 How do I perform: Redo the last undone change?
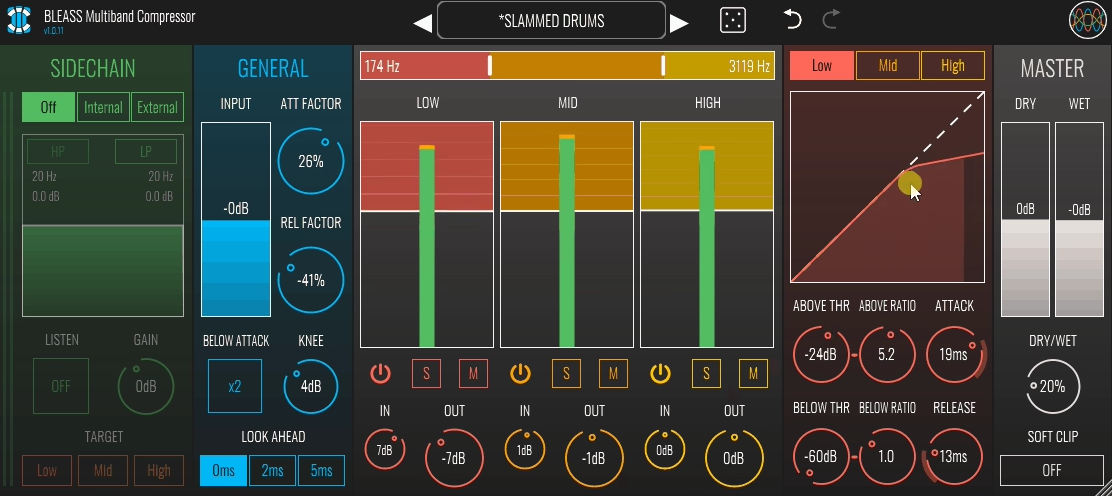click(x=831, y=19)
